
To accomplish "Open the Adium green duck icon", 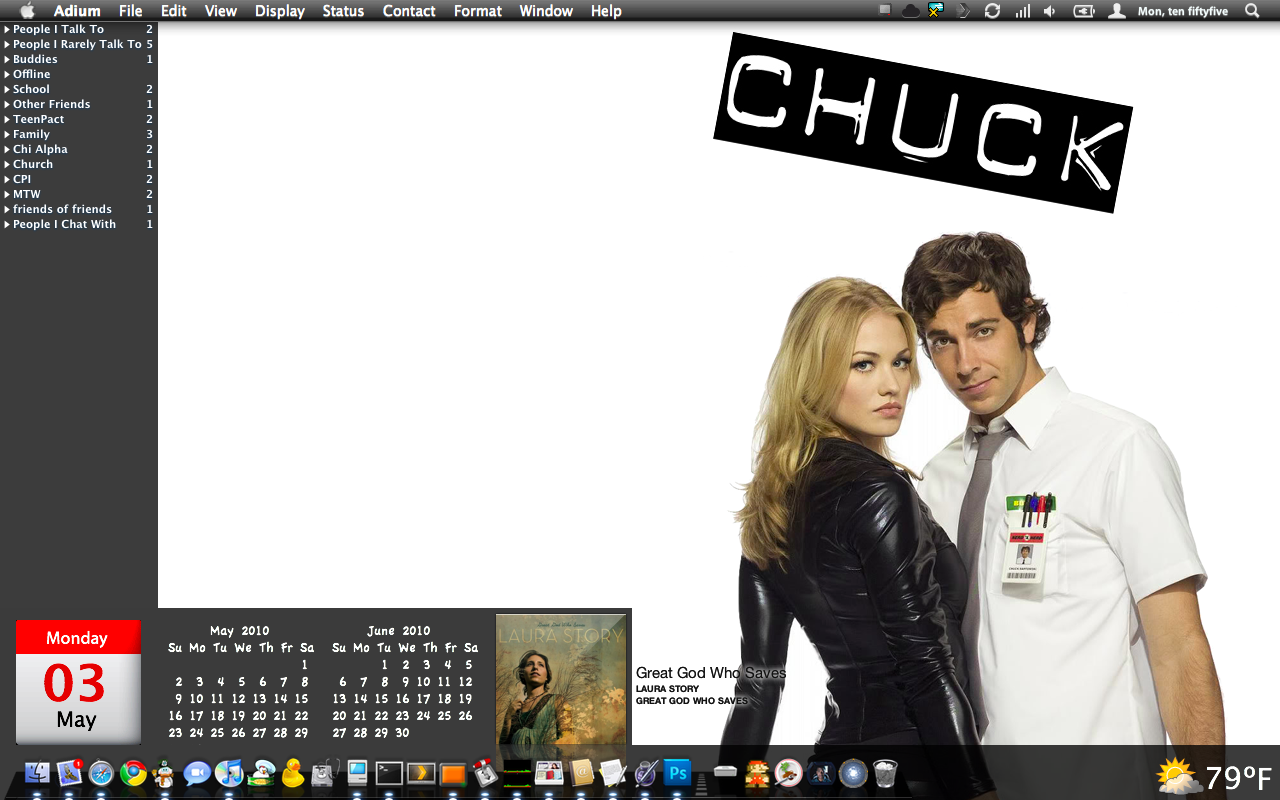I will coord(261,773).
